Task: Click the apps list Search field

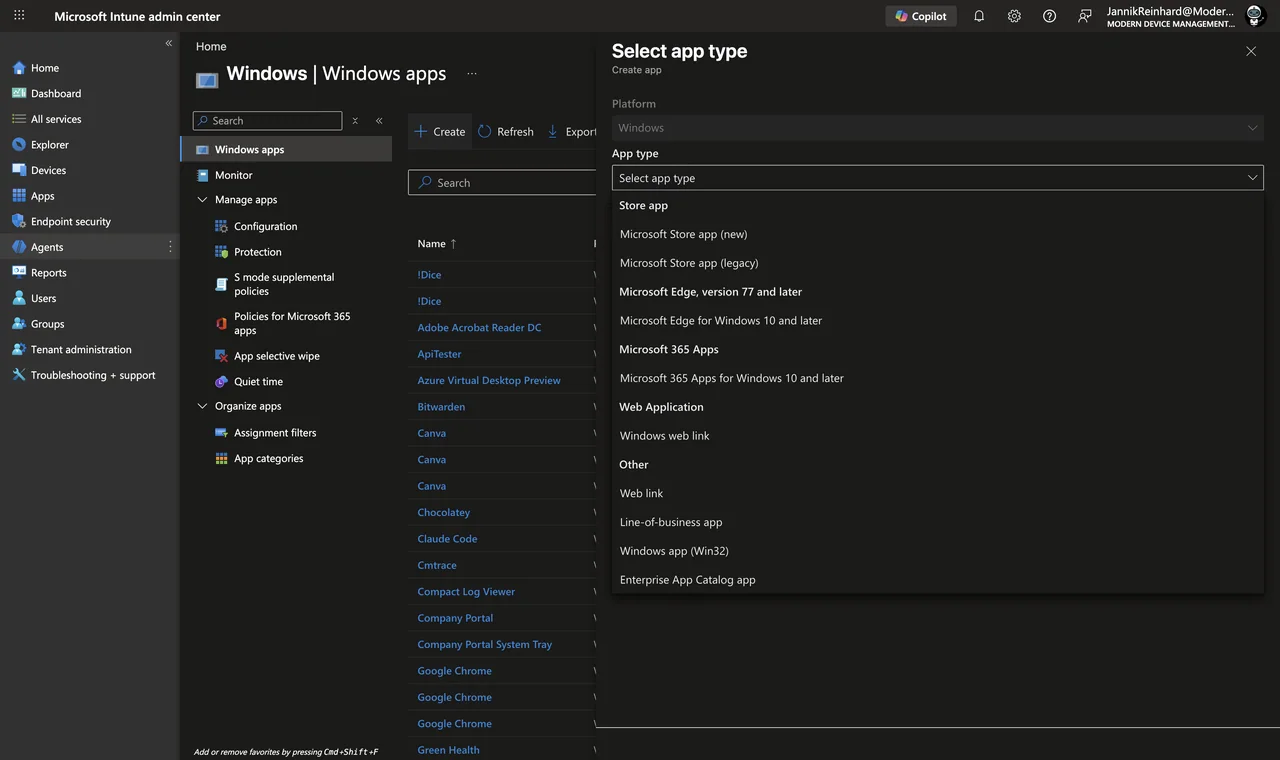Action: 503,183
